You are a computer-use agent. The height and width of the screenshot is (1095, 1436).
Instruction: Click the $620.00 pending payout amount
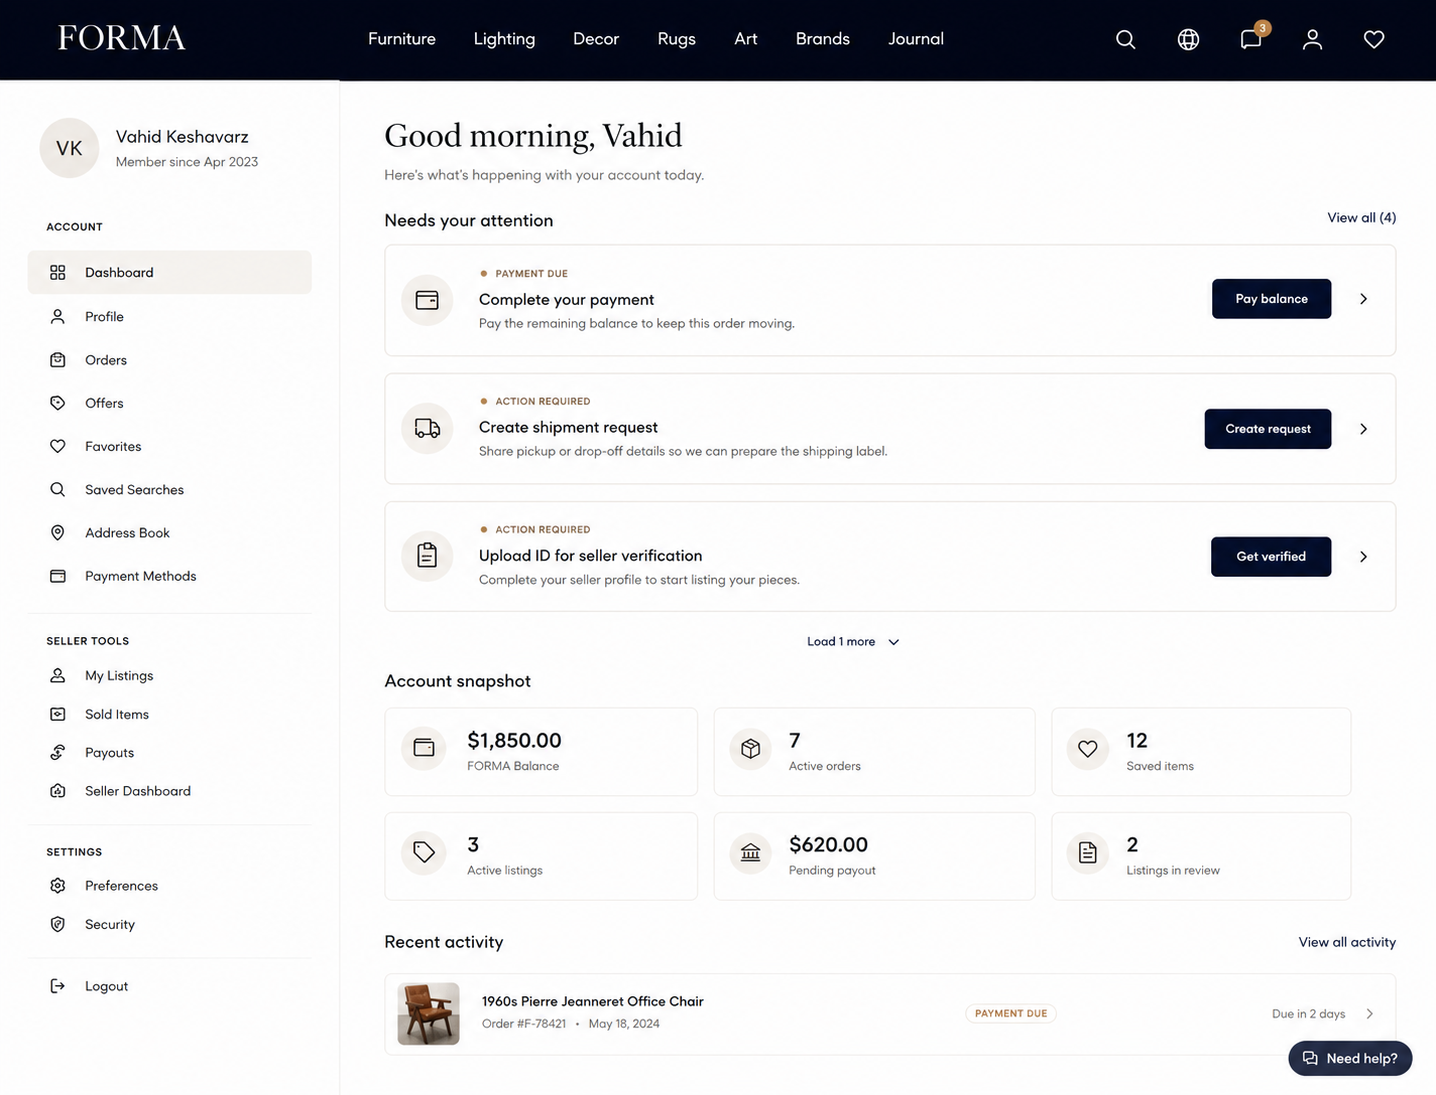pyautogui.click(x=828, y=845)
